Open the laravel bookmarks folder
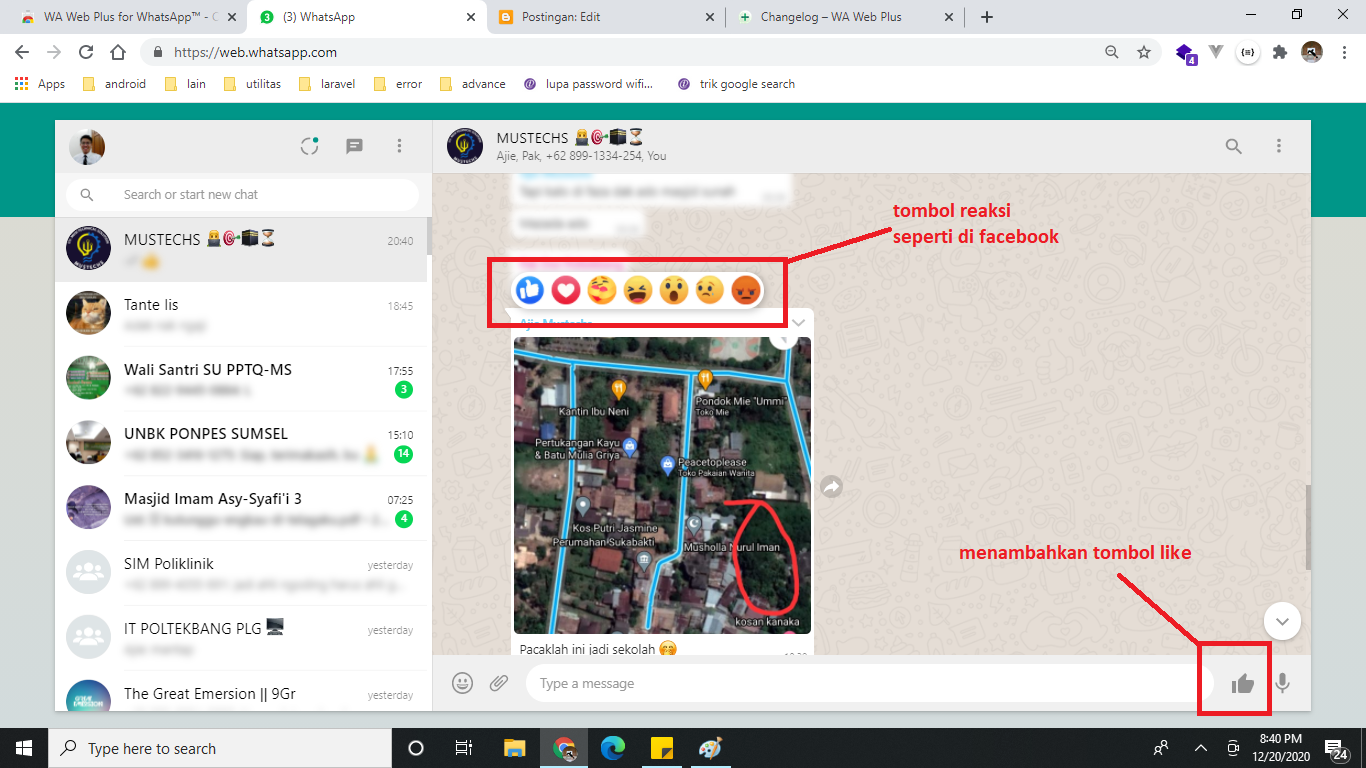The image size is (1366, 768). tap(327, 84)
